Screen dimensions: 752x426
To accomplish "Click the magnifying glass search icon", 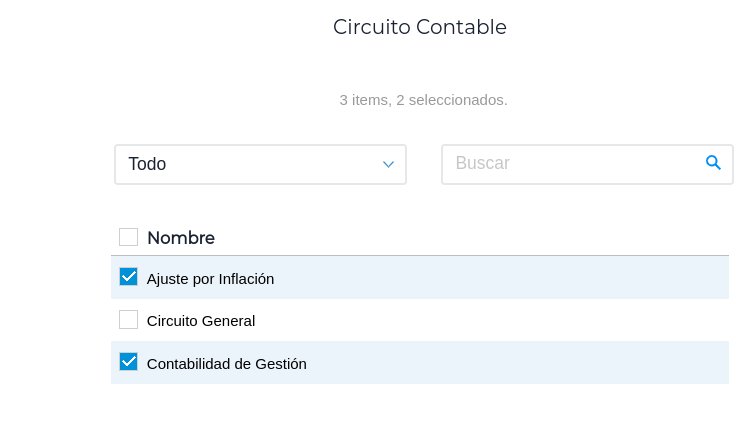I will tap(713, 163).
